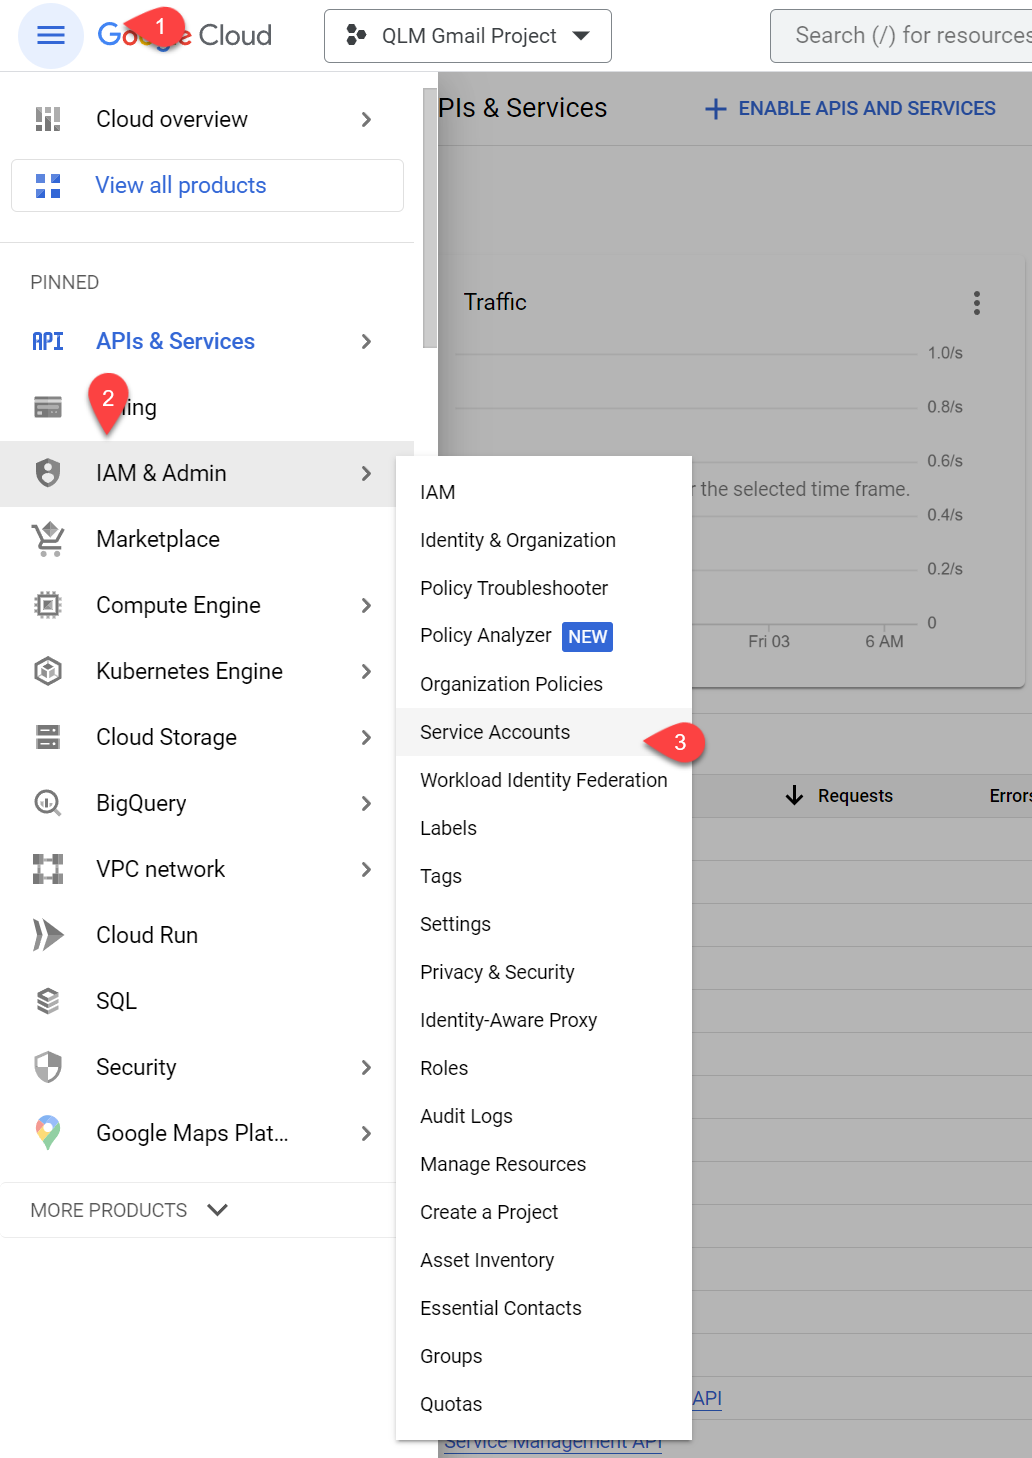The width and height of the screenshot is (1032, 1458).
Task: Expand the BigQuery submenu chevron
Action: click(366, 804)
